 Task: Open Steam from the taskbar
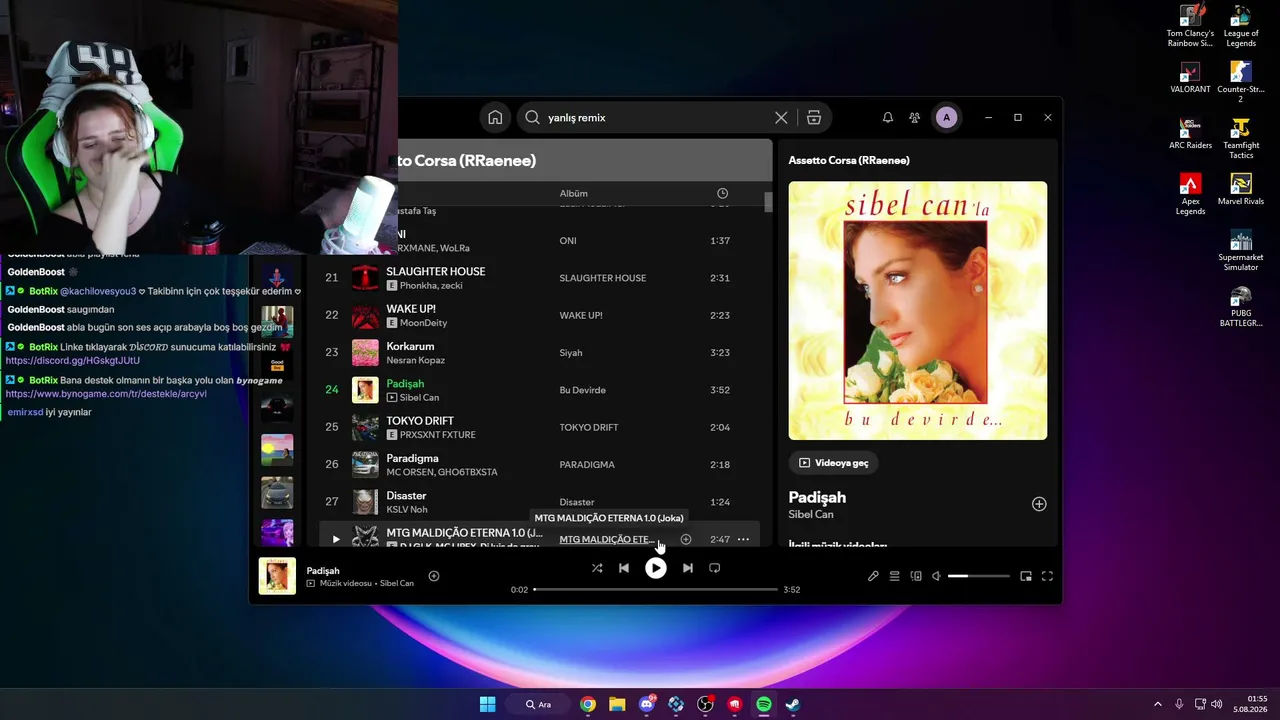tap(793, 704)
